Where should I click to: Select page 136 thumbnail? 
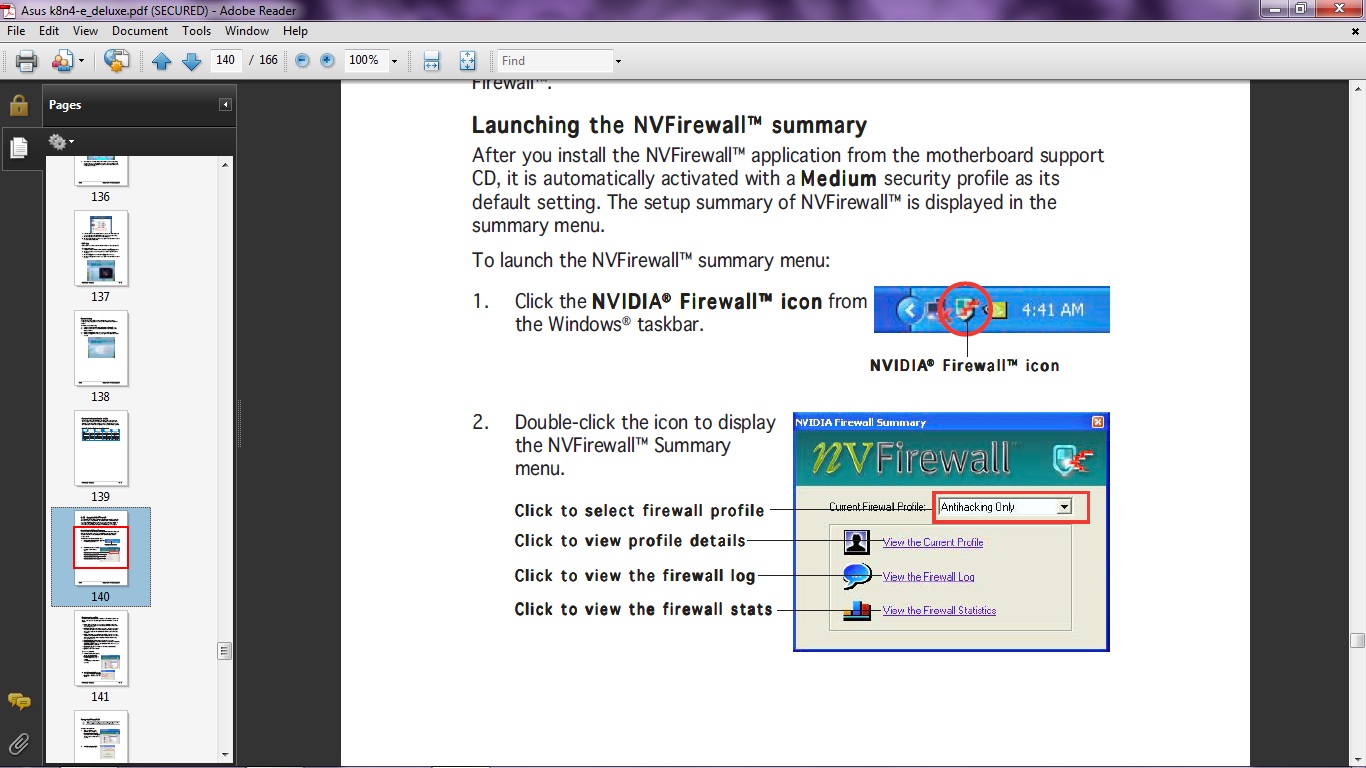click(101, 171)
